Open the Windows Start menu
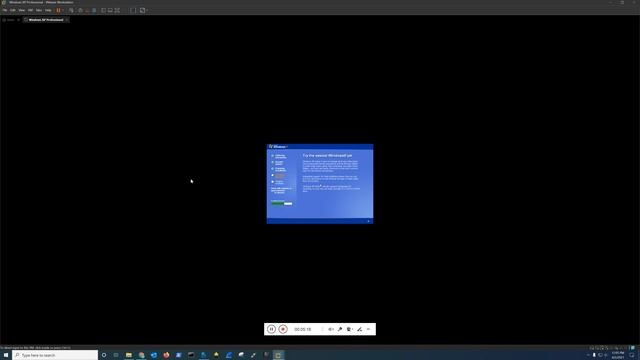 click(x=6, y=355)
